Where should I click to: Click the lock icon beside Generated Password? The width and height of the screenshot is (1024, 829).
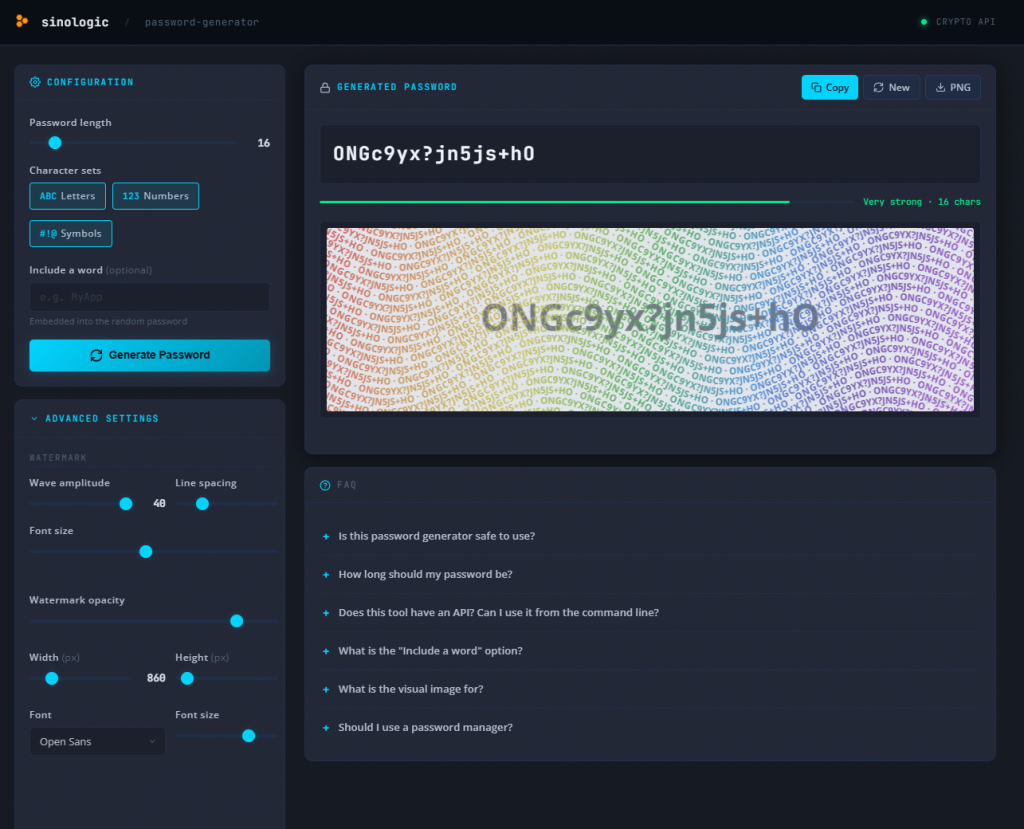click(325, 88)
